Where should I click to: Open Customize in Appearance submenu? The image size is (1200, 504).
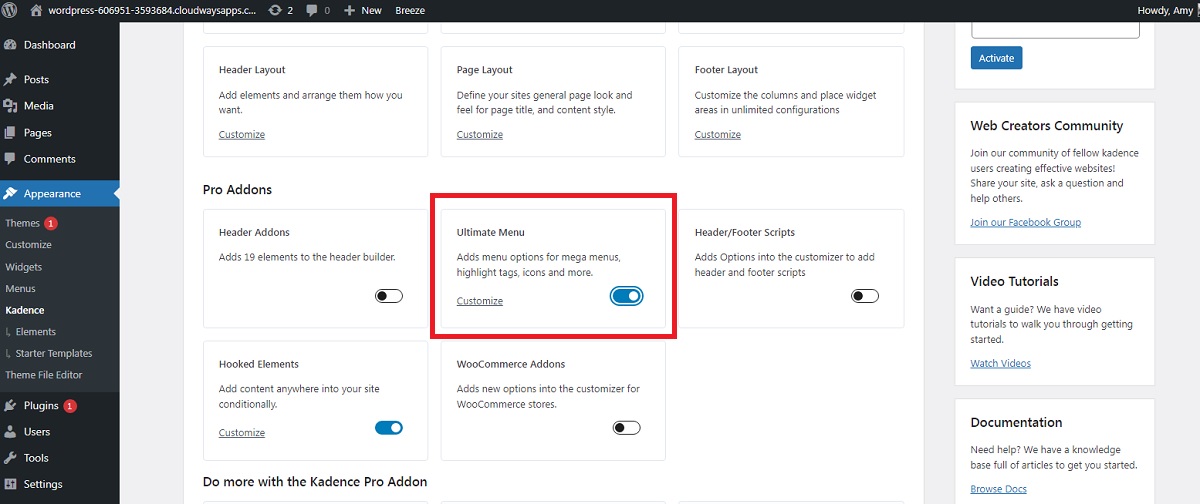(x=28, y=245)
